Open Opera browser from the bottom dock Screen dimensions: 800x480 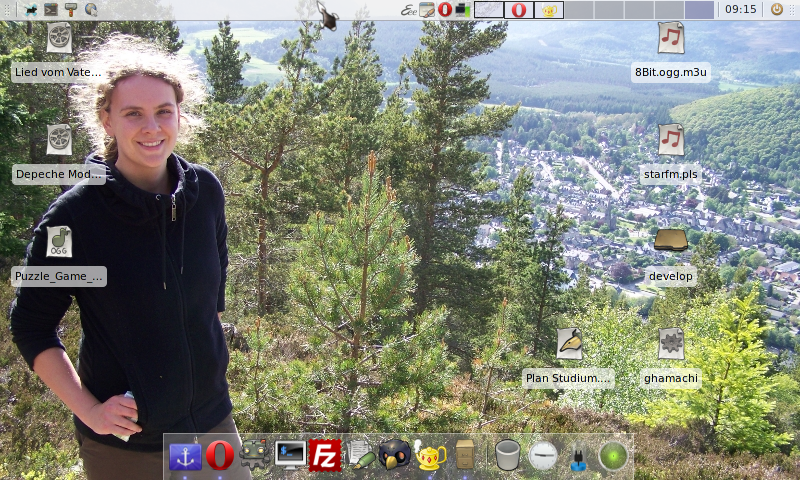pos(221,456)
